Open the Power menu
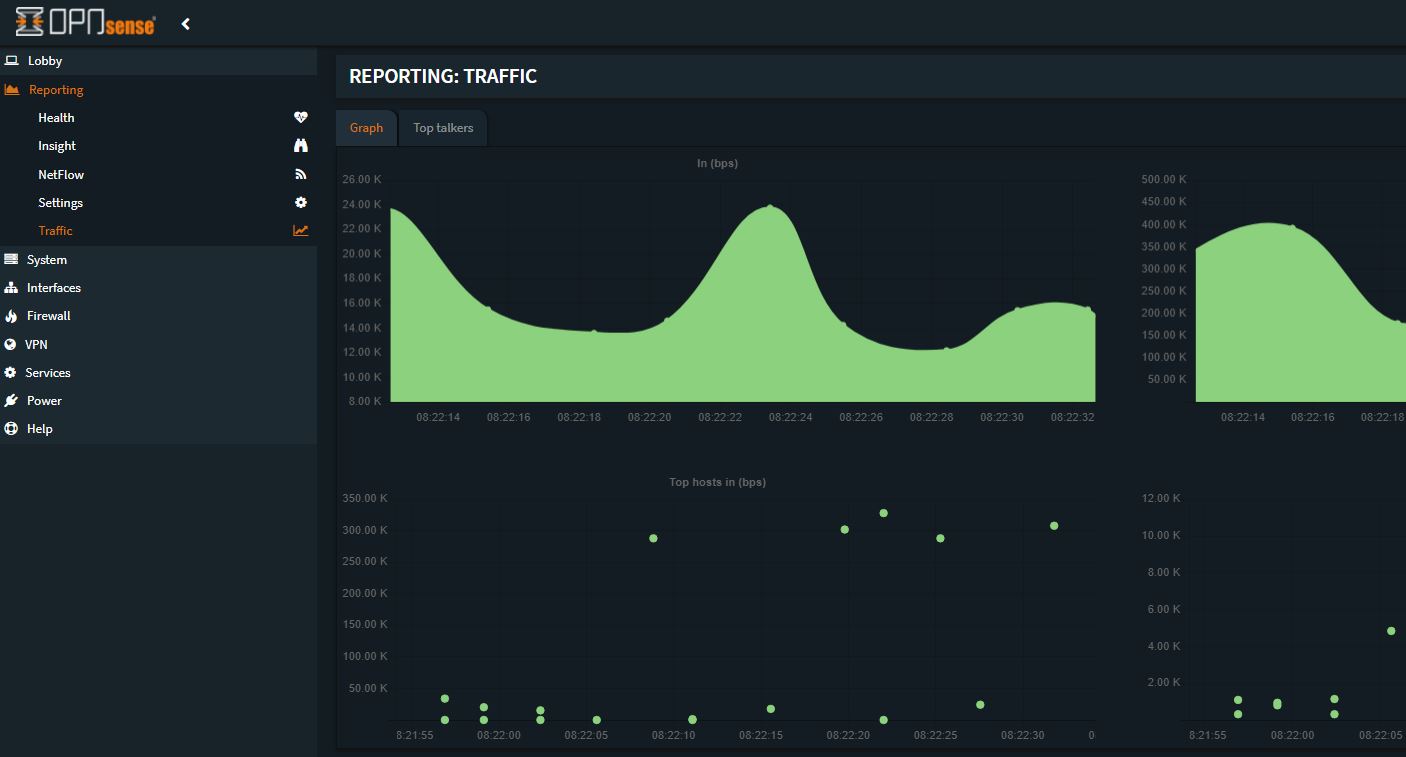This screenshot has height=757, width=1406. coord(44,401)
